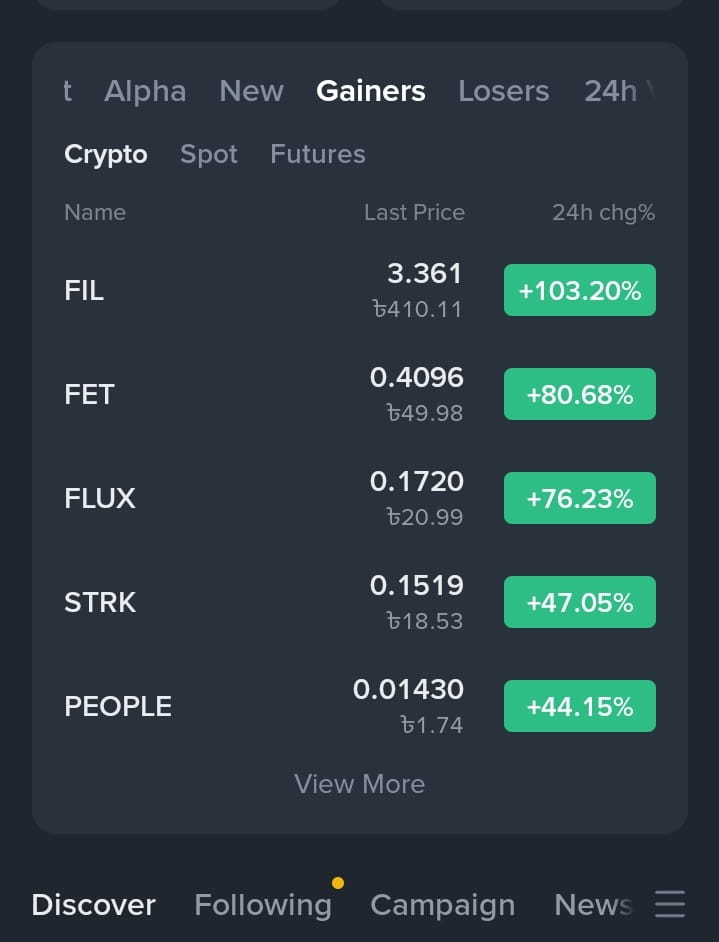Tap FLUX's +76.23% change badge
Image resolution: width=719 pixels, height=942 pixels.
(580, 498)
